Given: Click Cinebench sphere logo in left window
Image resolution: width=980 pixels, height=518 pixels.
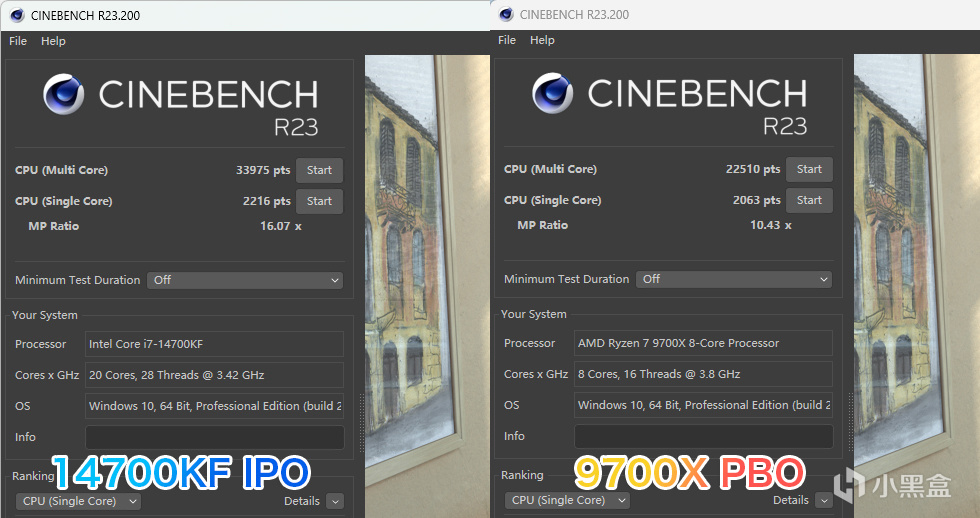Looking at the screenshot, I should (x=63, y=94).
